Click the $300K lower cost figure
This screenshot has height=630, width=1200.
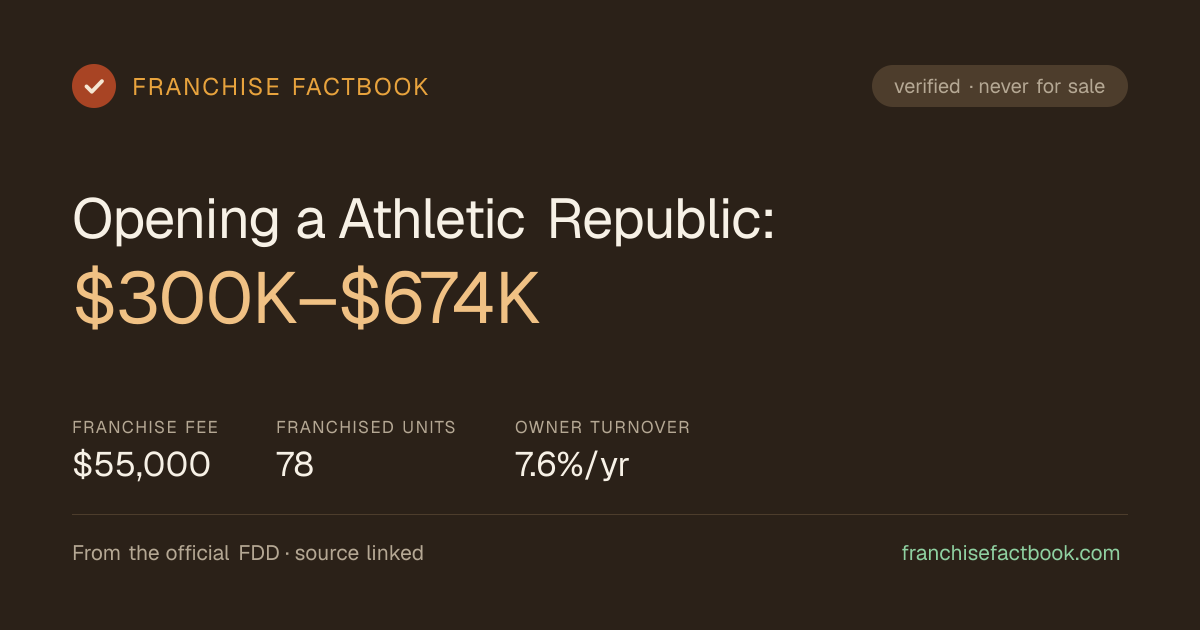(186, 299)
